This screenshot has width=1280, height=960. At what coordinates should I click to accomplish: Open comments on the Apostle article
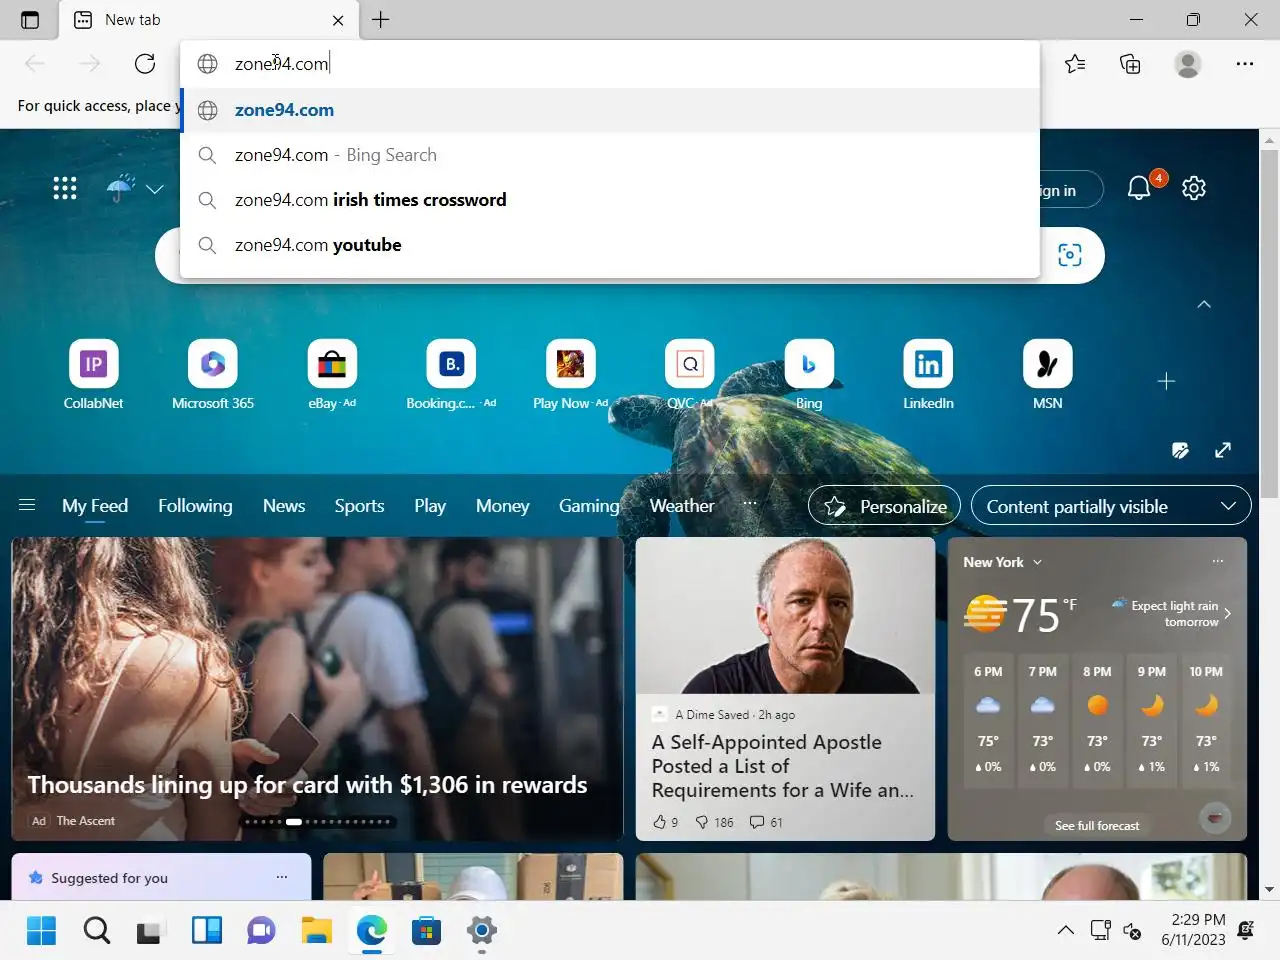tap(766, 822)
